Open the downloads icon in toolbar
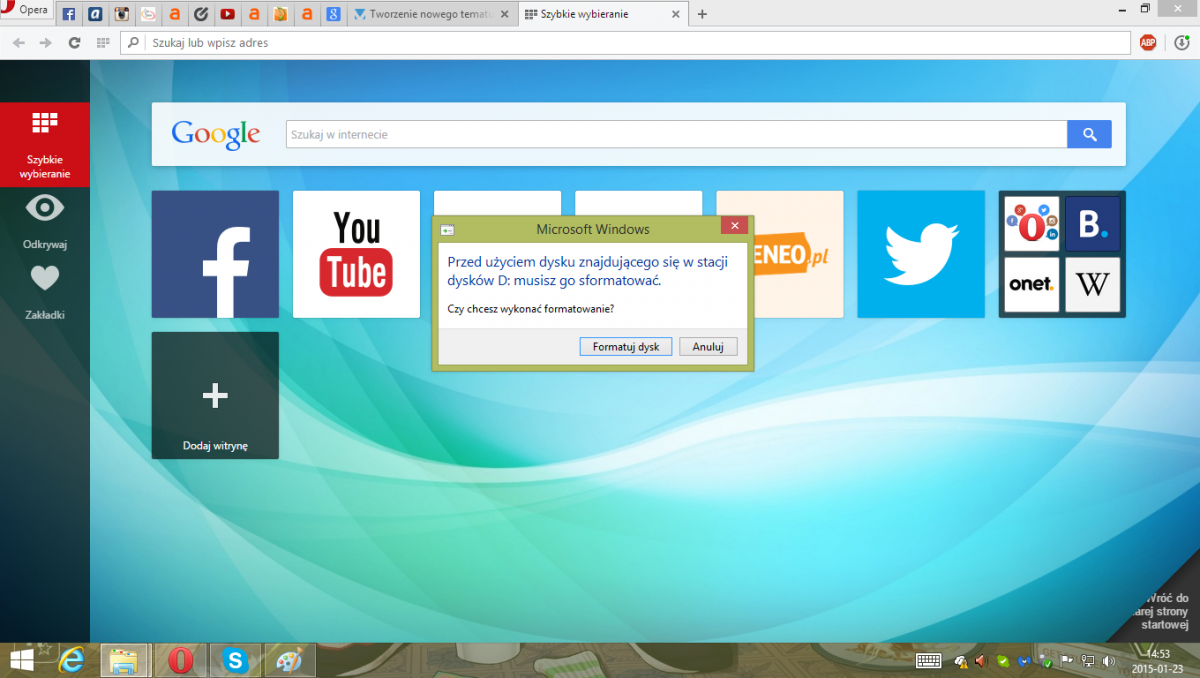 point(1181,43)
